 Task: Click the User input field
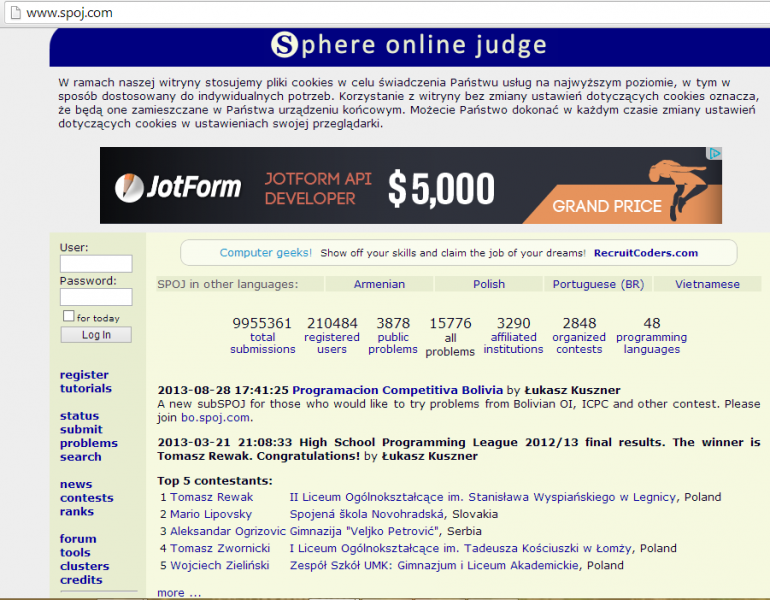click(96, 264)
